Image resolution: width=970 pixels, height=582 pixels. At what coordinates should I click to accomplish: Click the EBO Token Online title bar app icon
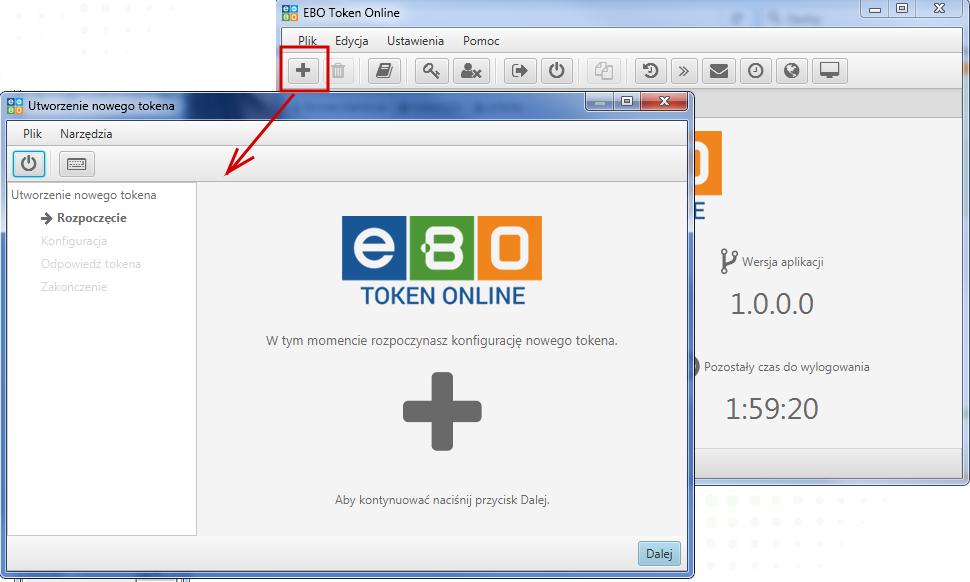pyautogui.click(x=290, y=12)
